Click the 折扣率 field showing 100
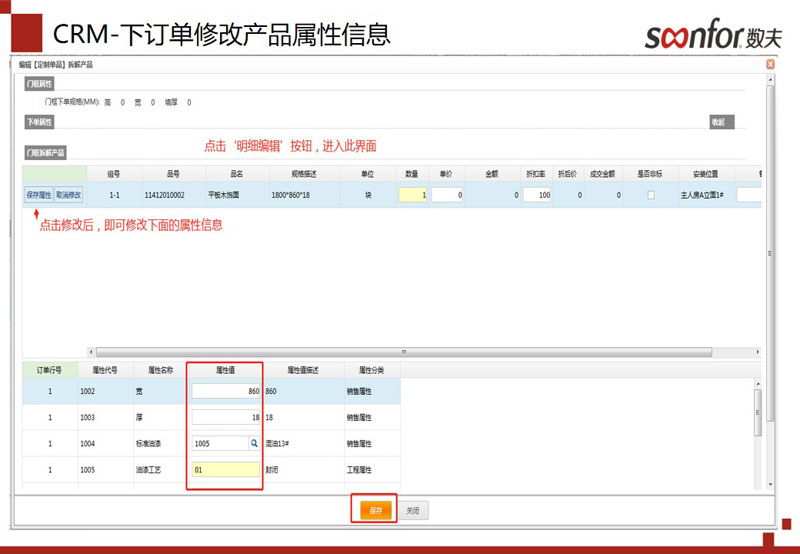 (538, 195)
